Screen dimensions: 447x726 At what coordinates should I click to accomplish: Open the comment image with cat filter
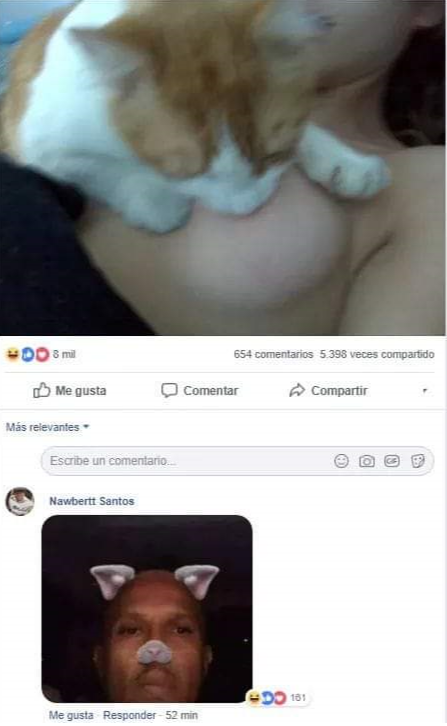[147, 609]
